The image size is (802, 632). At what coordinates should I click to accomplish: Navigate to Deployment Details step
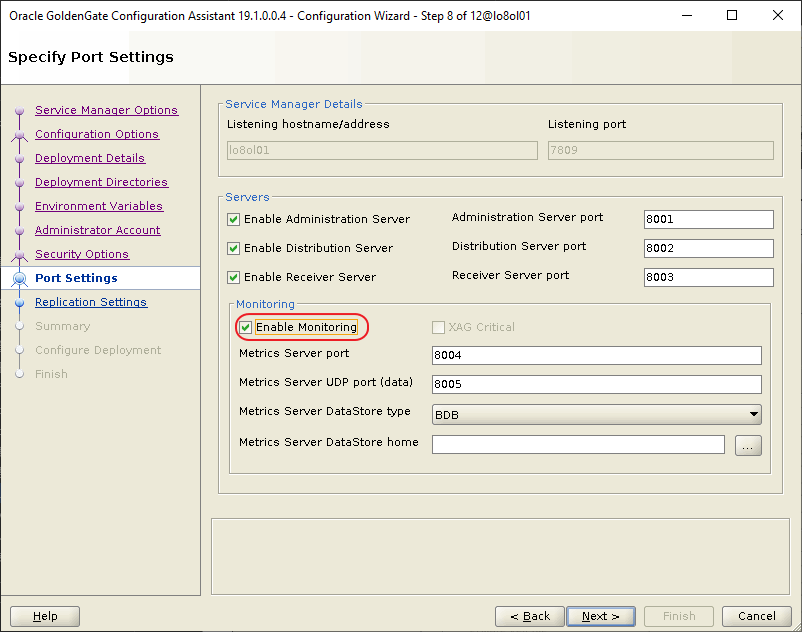click(89, 159)
